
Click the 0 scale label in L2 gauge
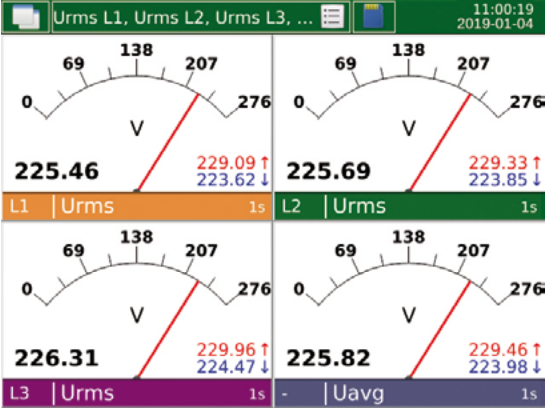(x=299, y=102)
